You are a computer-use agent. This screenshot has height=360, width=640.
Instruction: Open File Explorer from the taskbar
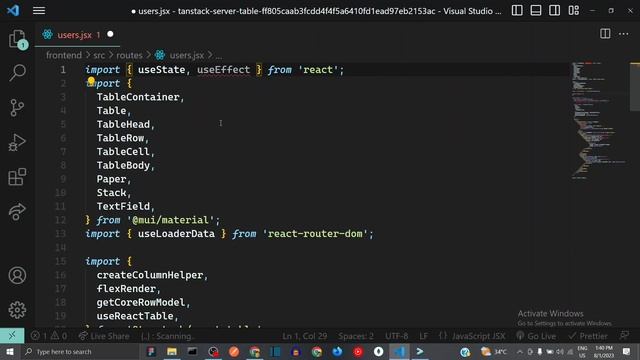172,351
